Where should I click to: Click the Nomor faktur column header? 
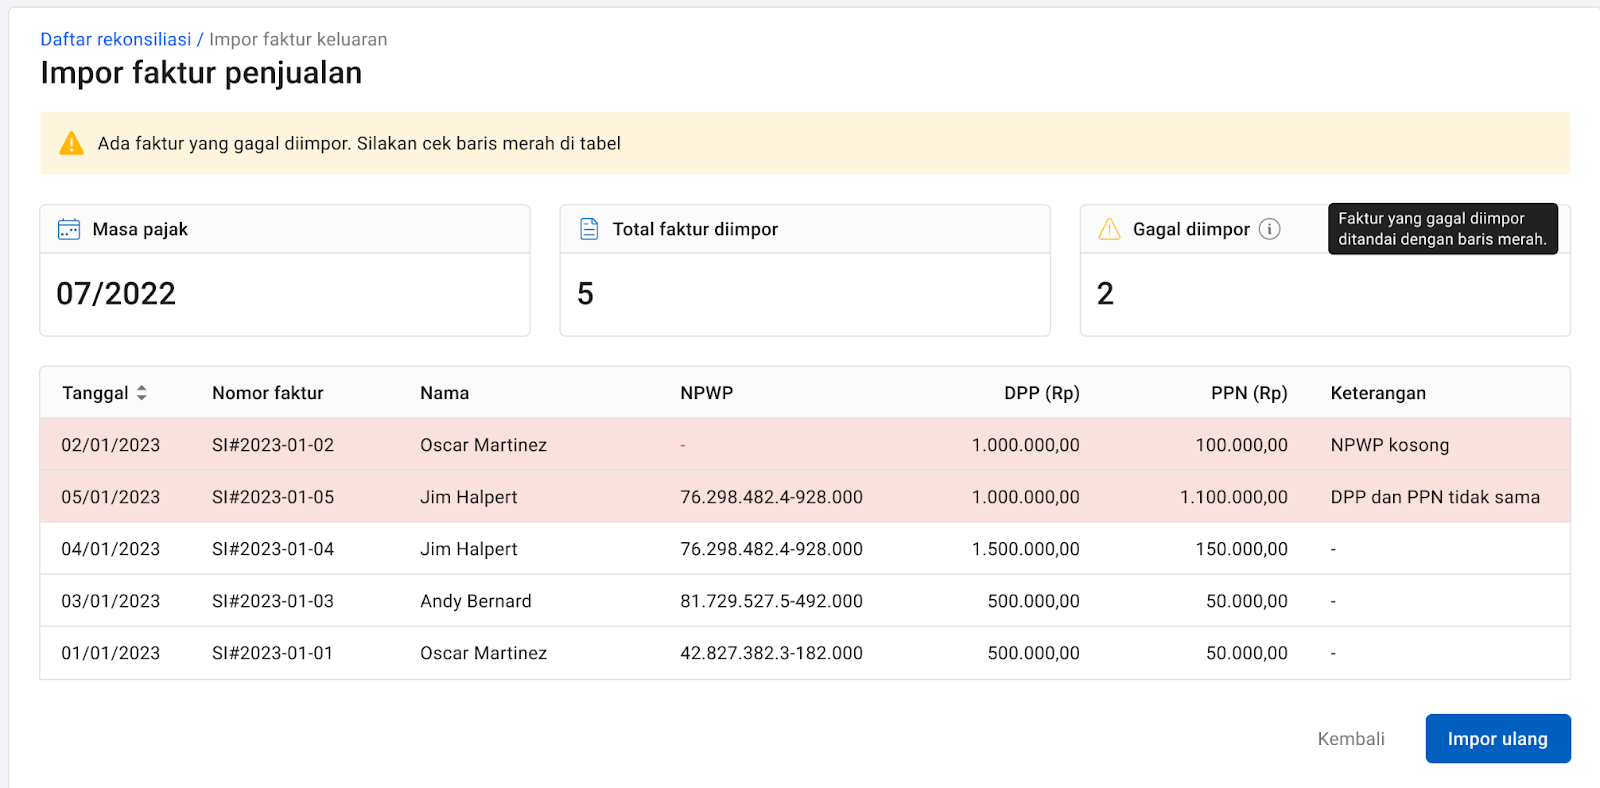coord(267,393)
